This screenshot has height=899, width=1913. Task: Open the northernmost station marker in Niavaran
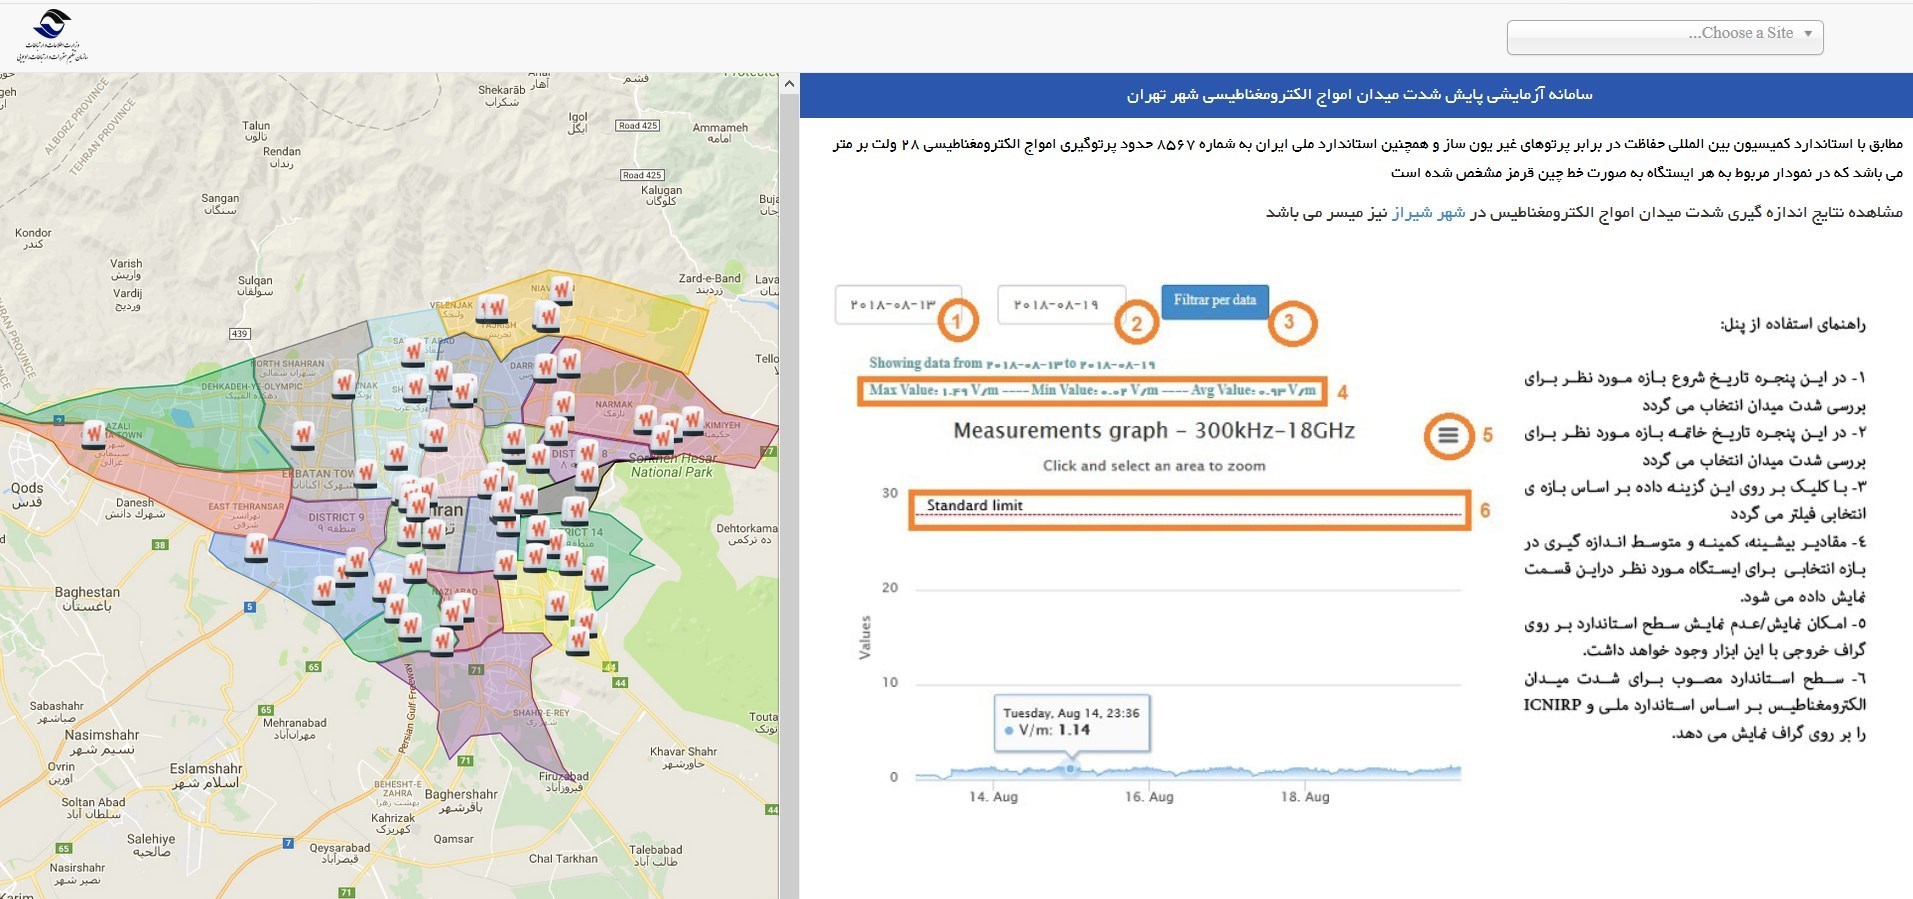tap(563, 291)
